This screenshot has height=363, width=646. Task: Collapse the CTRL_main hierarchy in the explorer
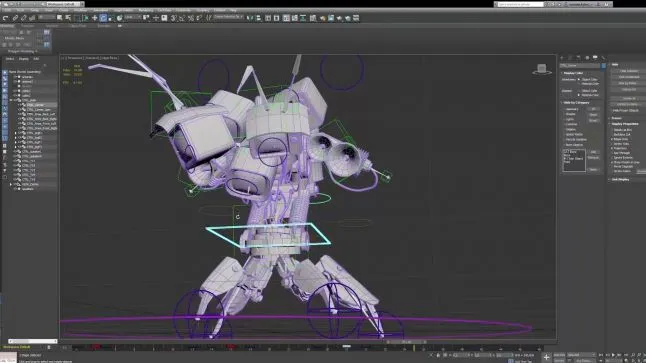(11, 100)
